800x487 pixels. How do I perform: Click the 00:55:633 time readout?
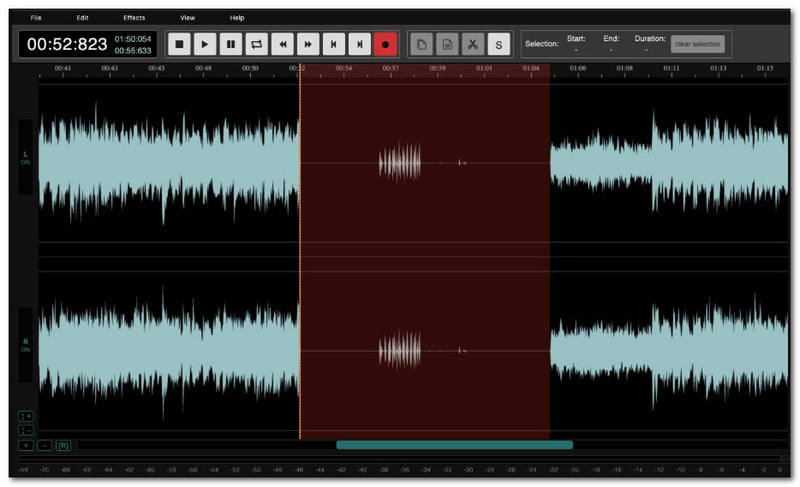[133, 50]
